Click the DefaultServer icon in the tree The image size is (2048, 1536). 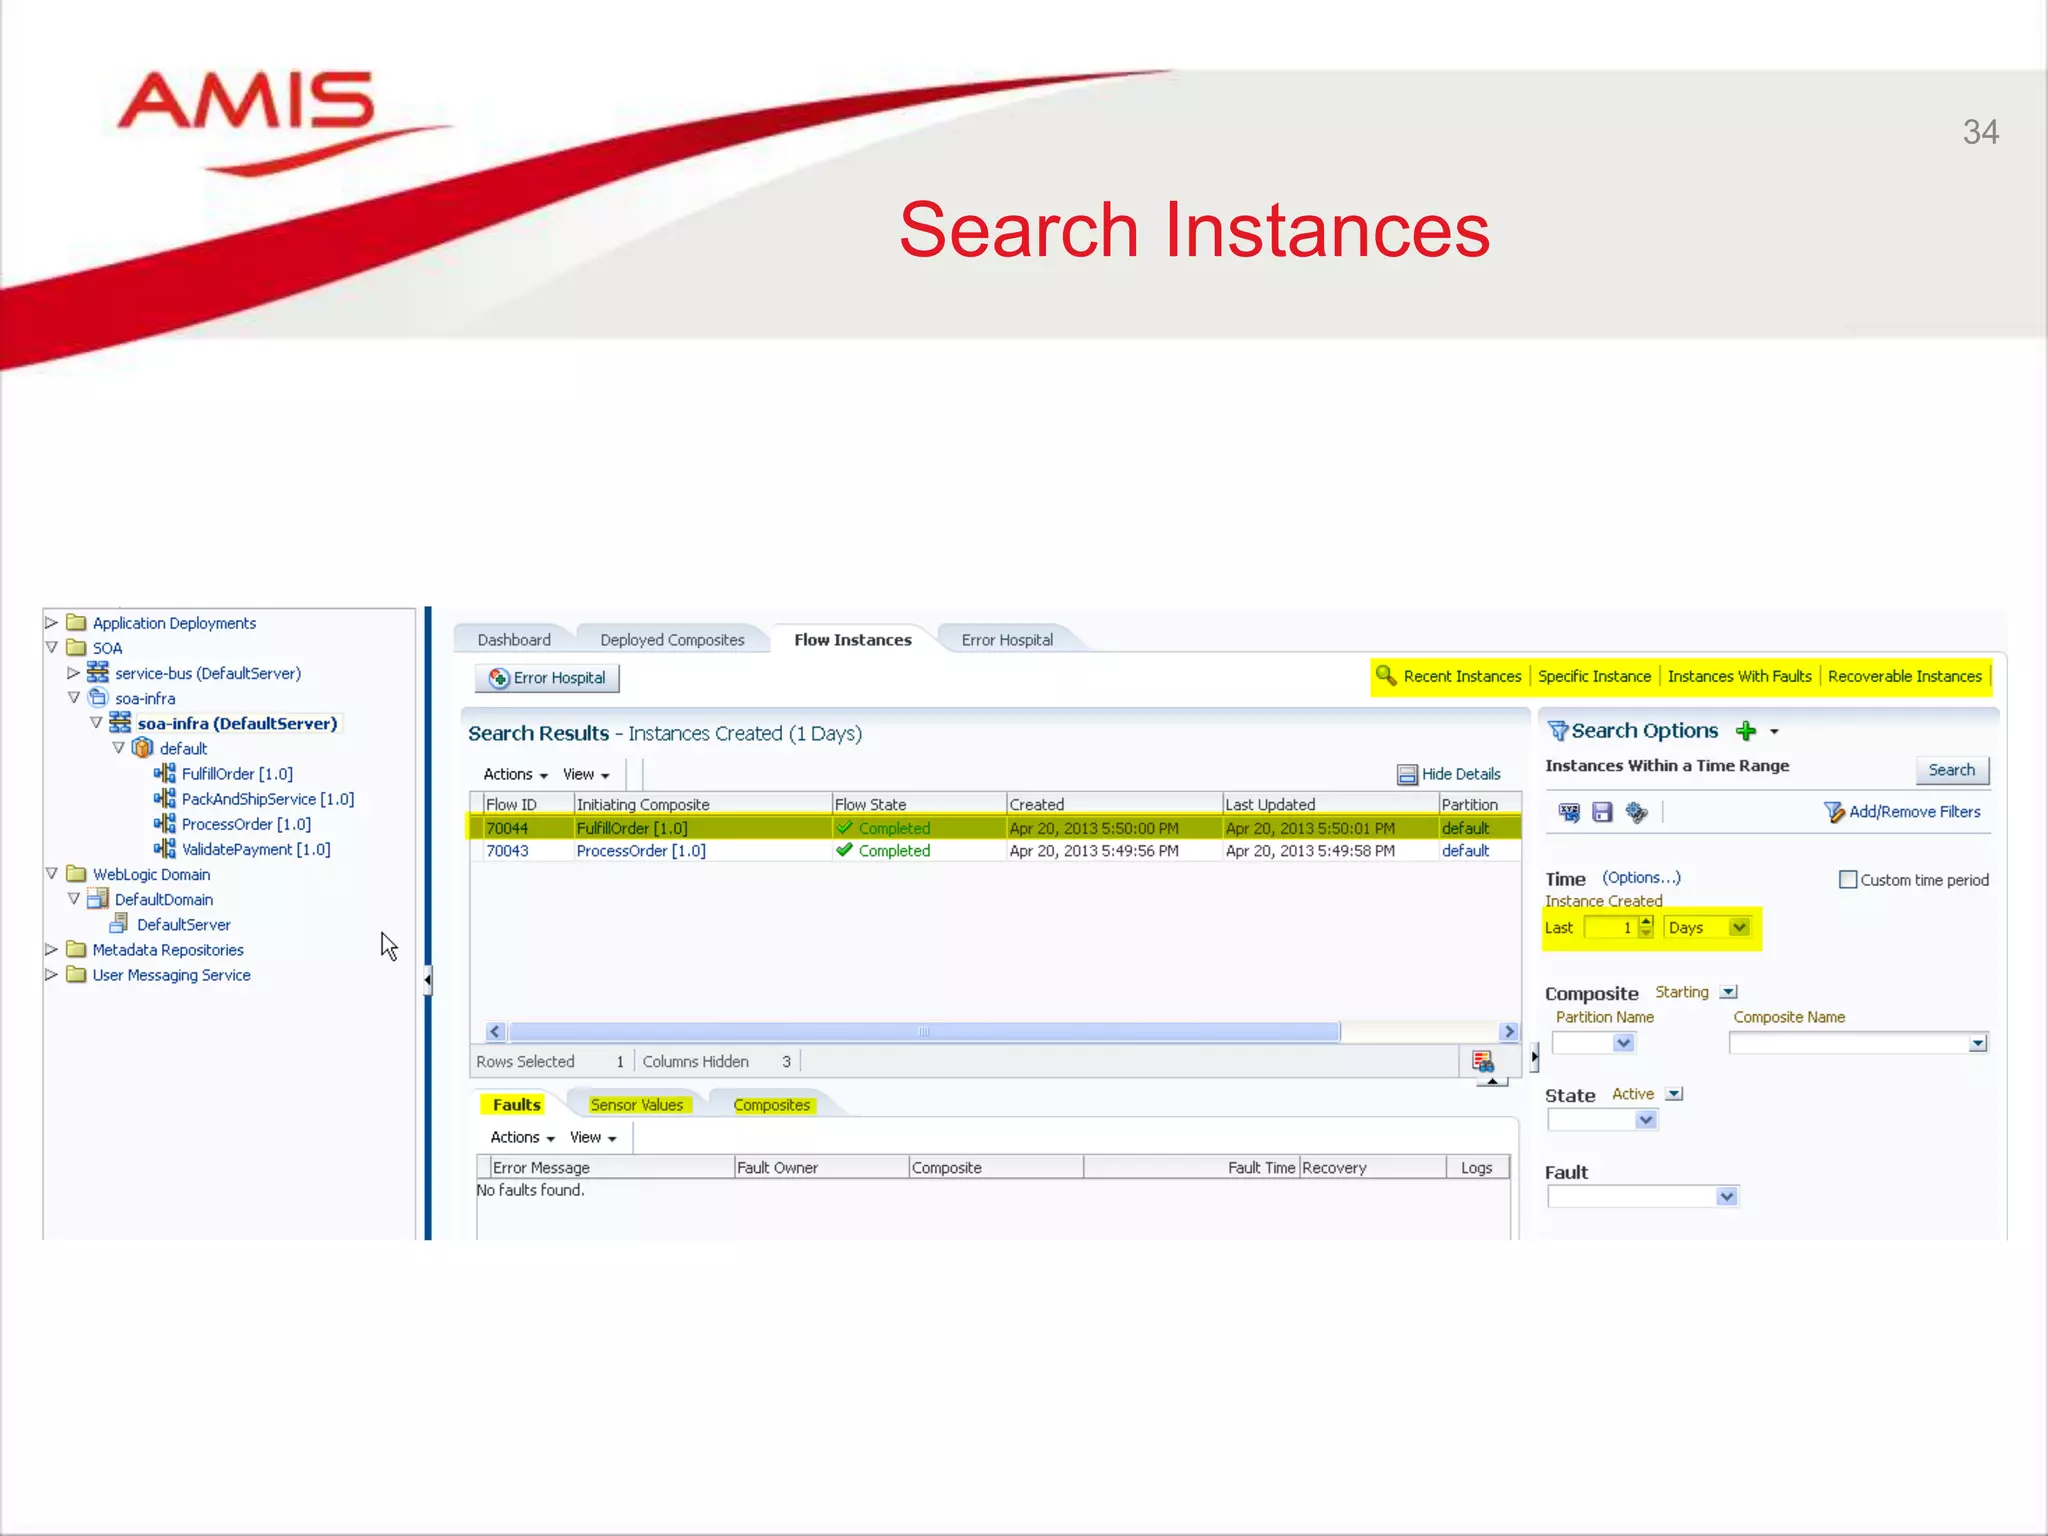tap(119, 923)
